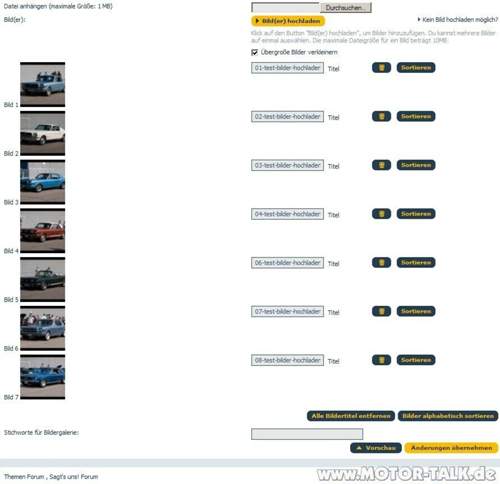Click "Änderungen übernehmen" to save changes

coord(451,448)
